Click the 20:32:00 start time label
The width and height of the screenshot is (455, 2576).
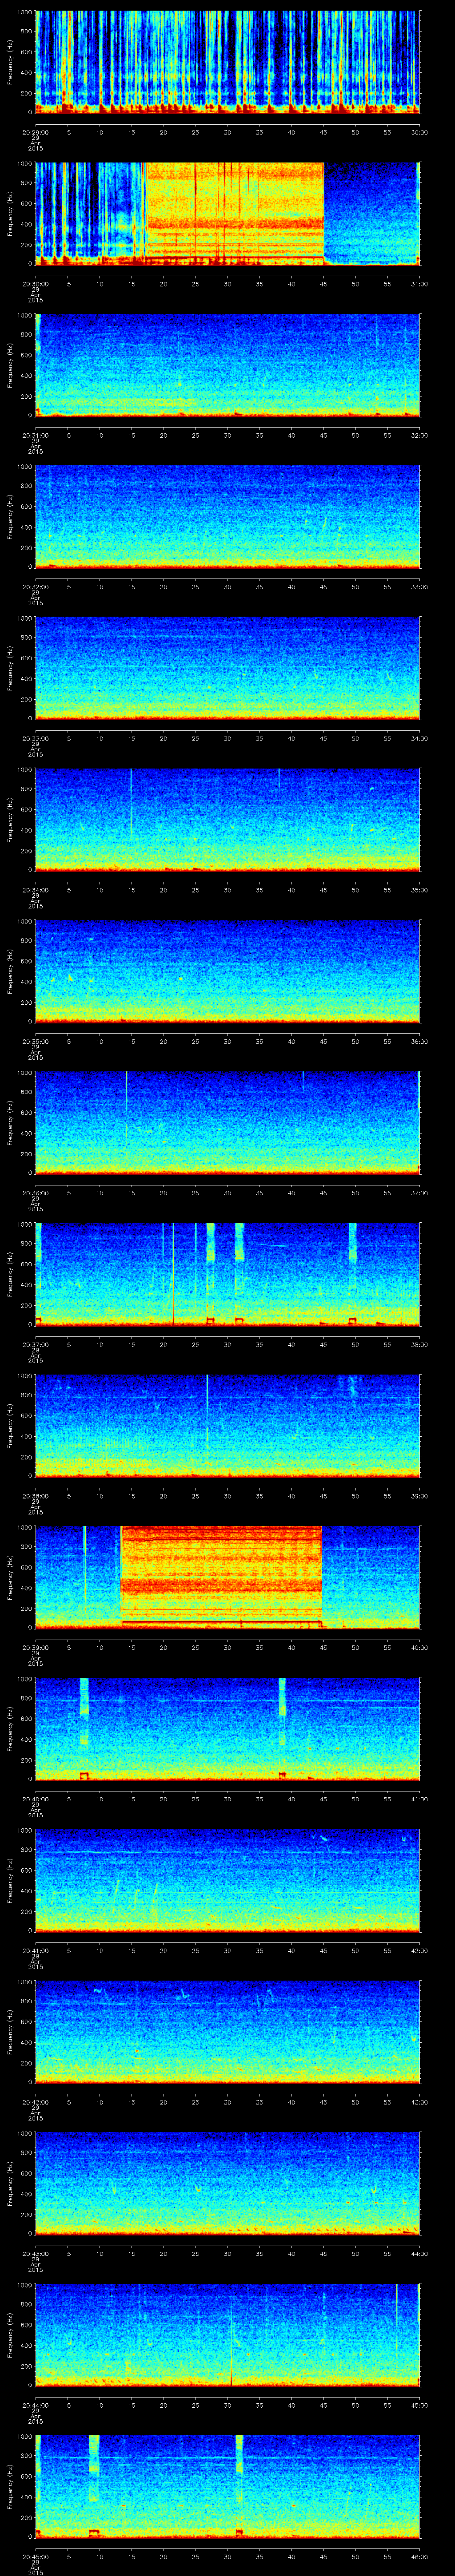pos(35,587)
